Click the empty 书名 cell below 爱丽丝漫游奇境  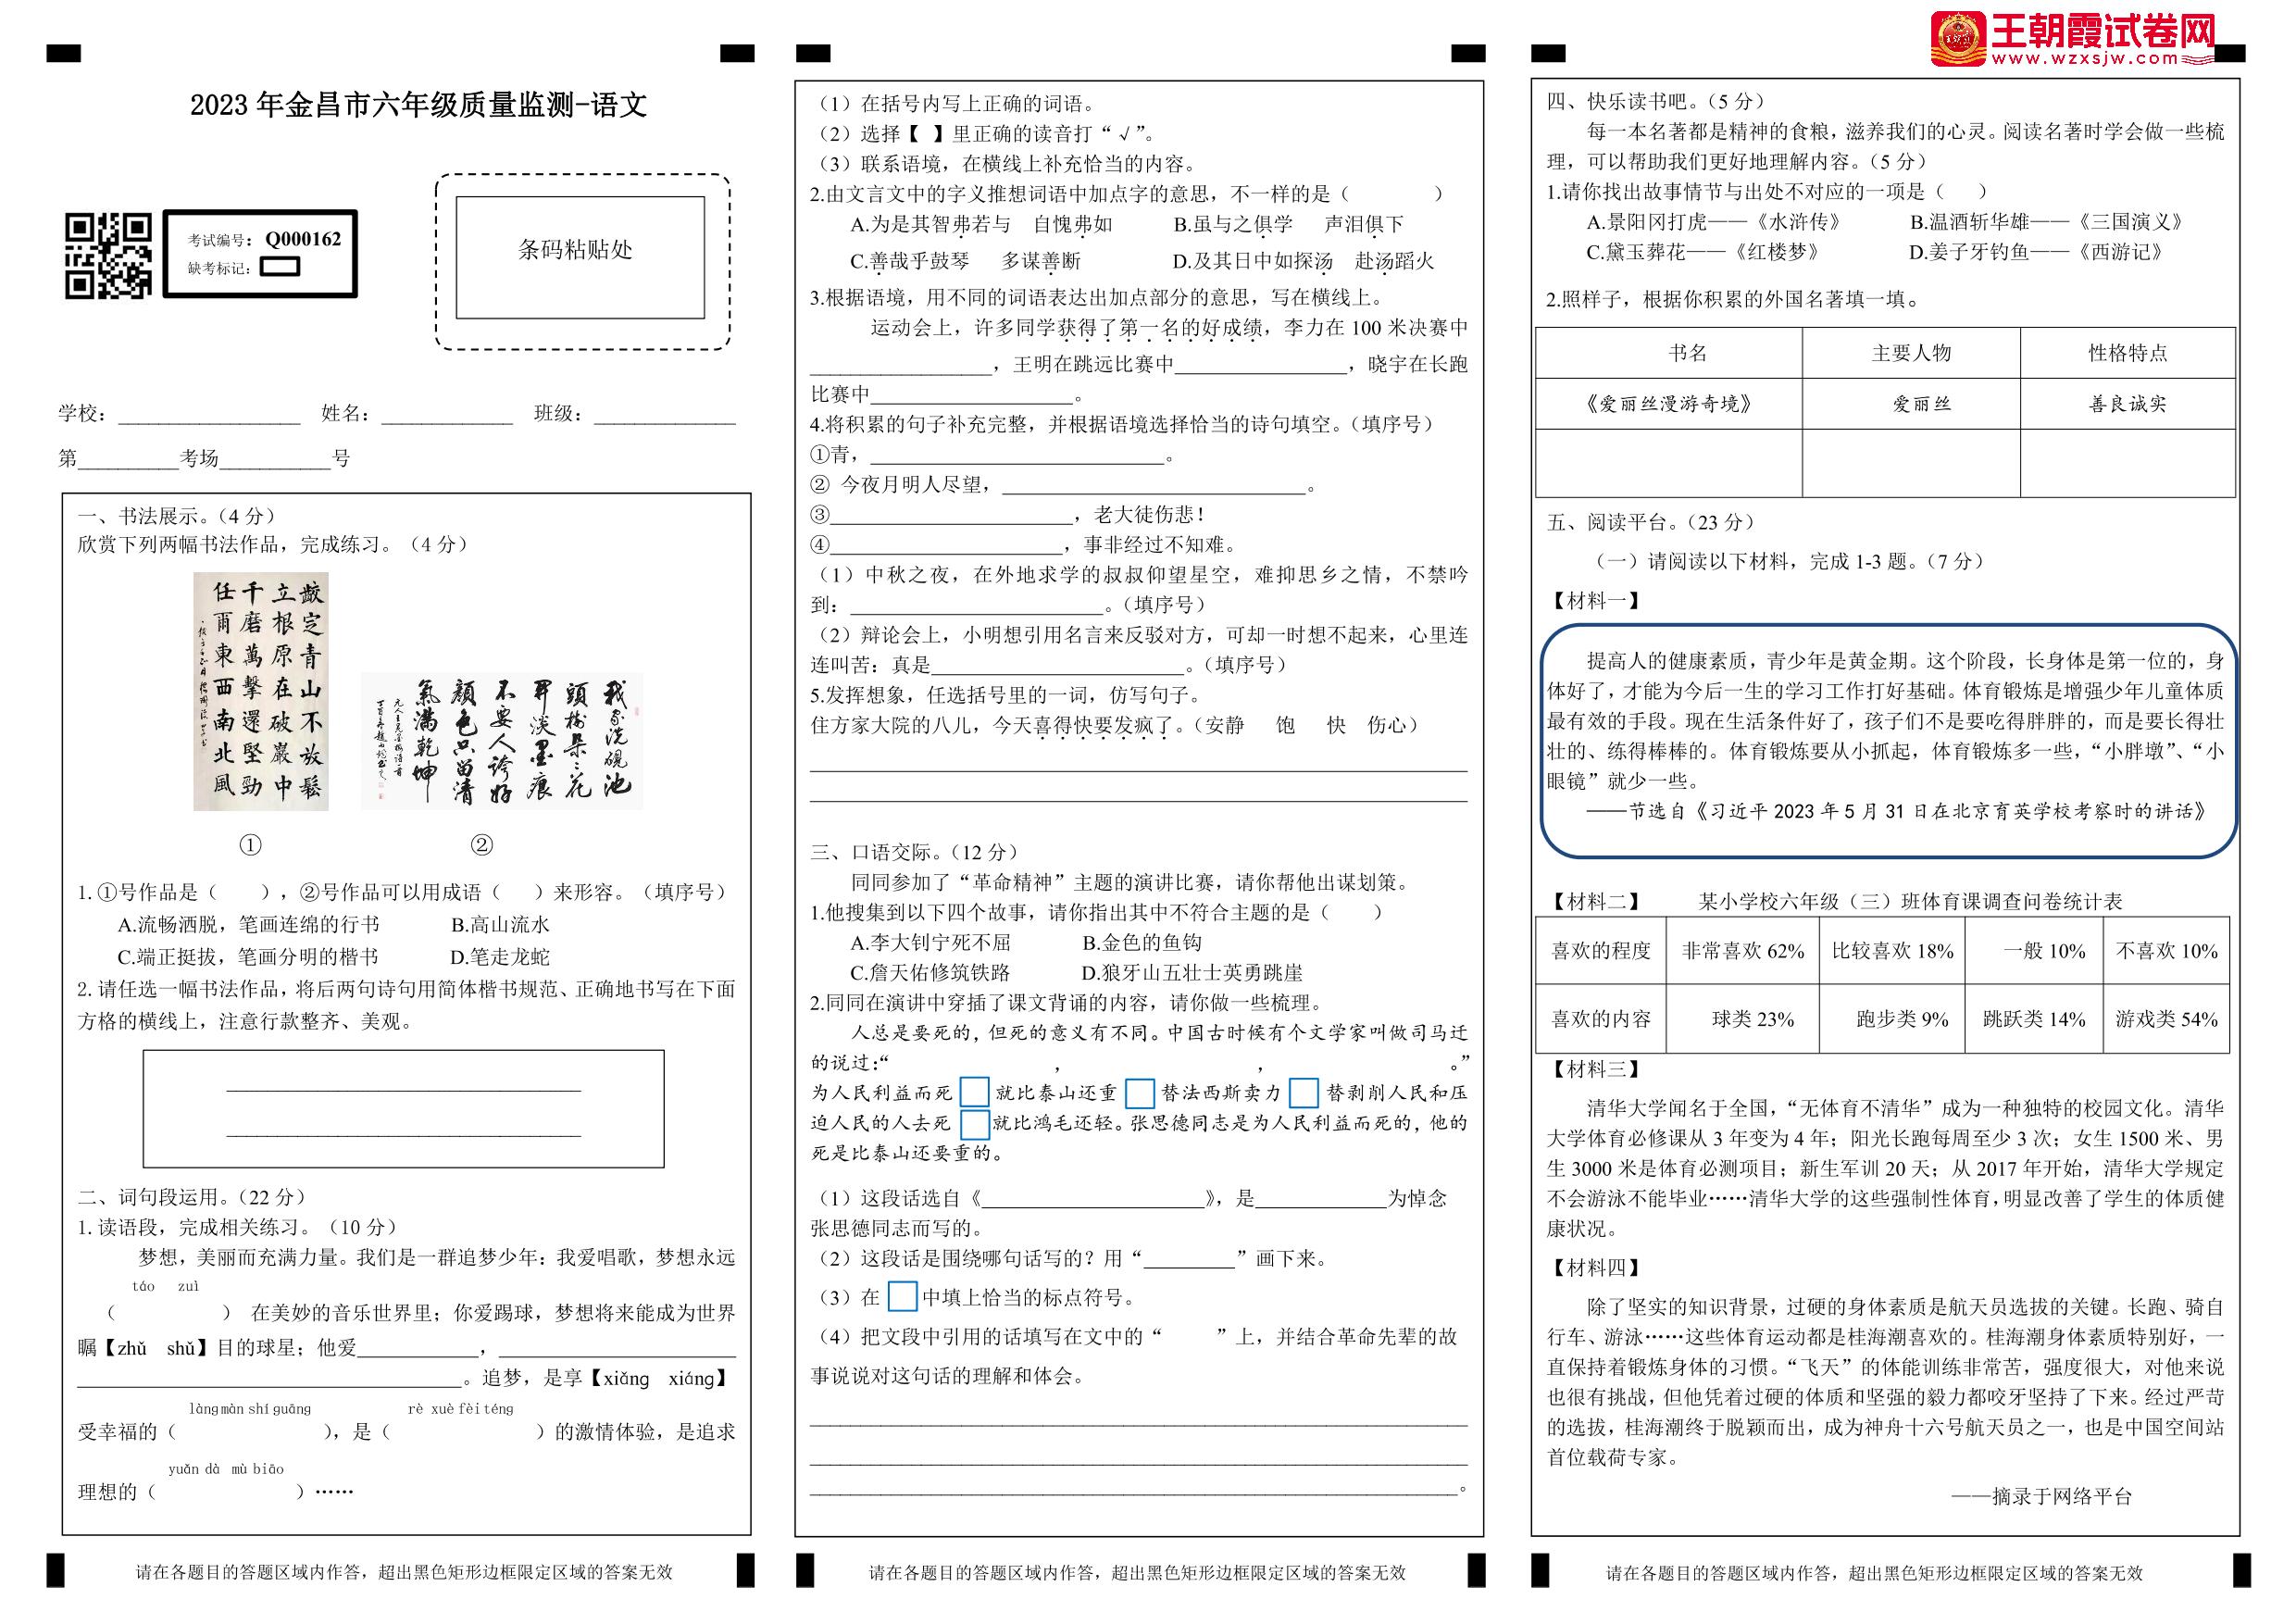pos(1668,462)
